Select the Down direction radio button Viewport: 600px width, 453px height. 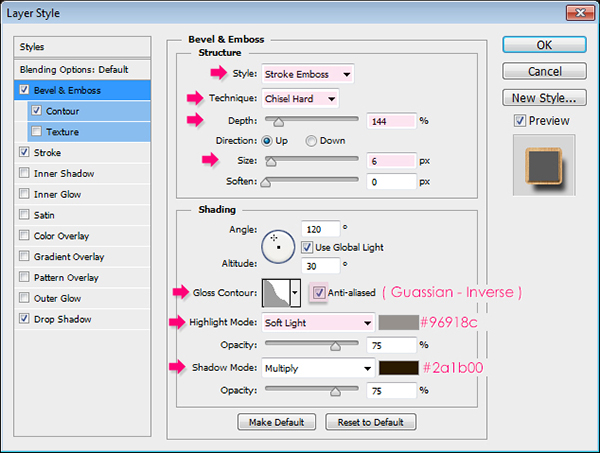click(312, 140)
